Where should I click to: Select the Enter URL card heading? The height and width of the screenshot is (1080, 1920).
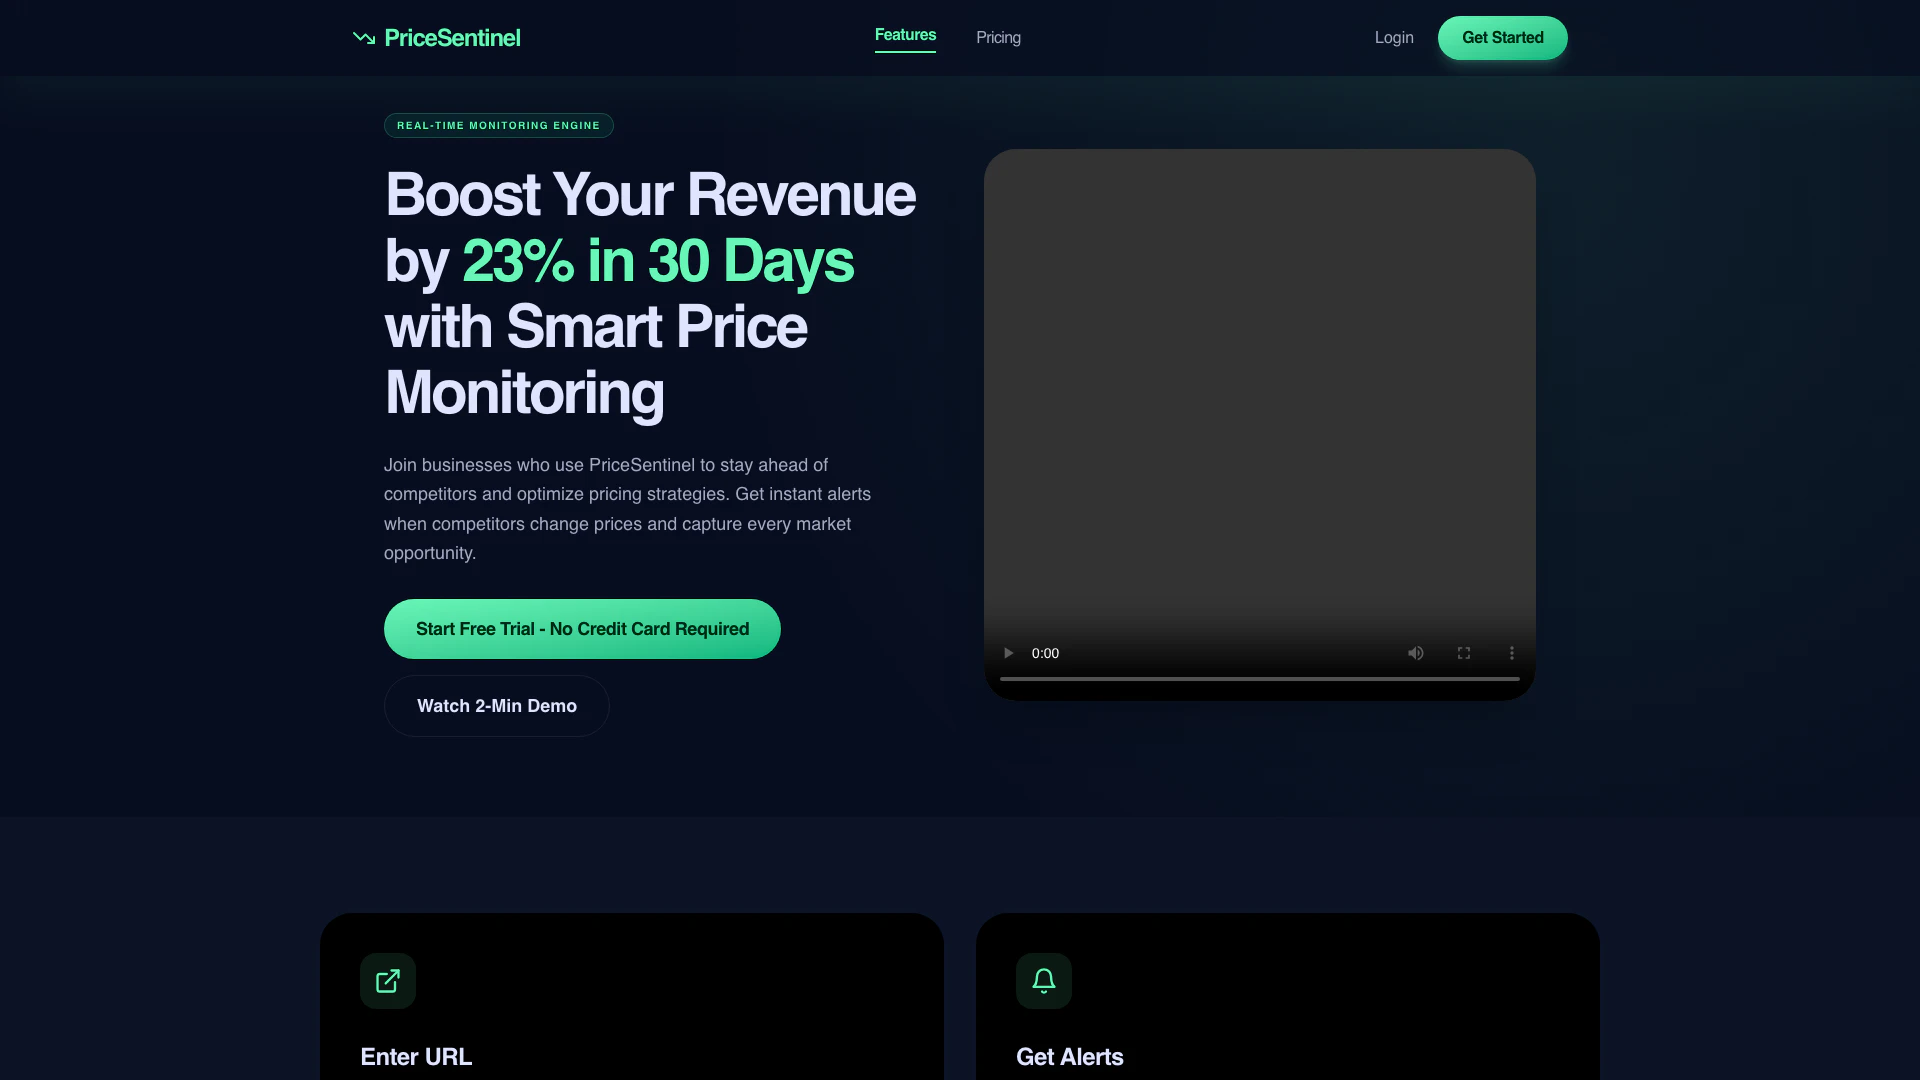point(416,1057)
